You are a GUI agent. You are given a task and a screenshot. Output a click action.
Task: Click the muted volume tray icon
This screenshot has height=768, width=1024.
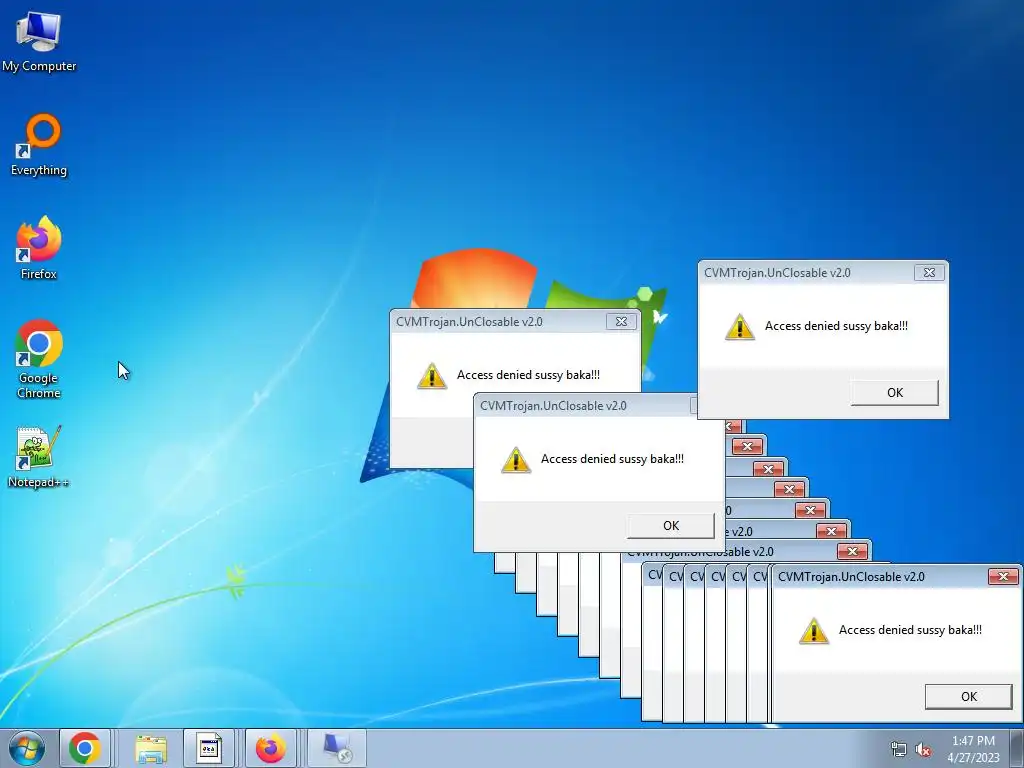pos(923,750)
